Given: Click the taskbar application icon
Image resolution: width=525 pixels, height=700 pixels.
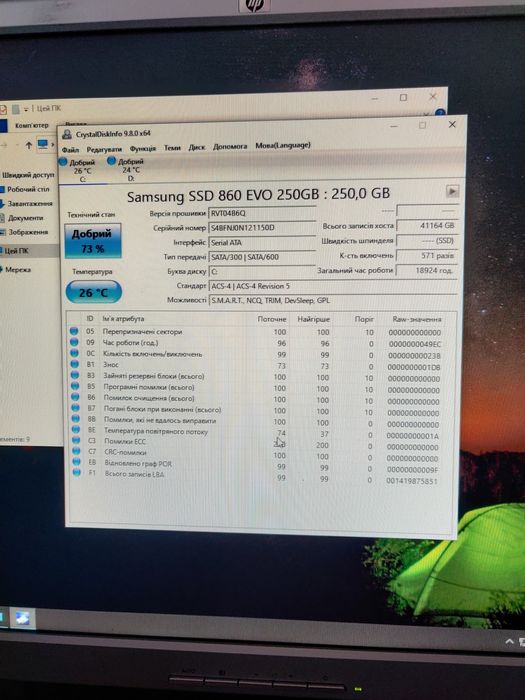Looking at the screenshot, I should [22, 618].
